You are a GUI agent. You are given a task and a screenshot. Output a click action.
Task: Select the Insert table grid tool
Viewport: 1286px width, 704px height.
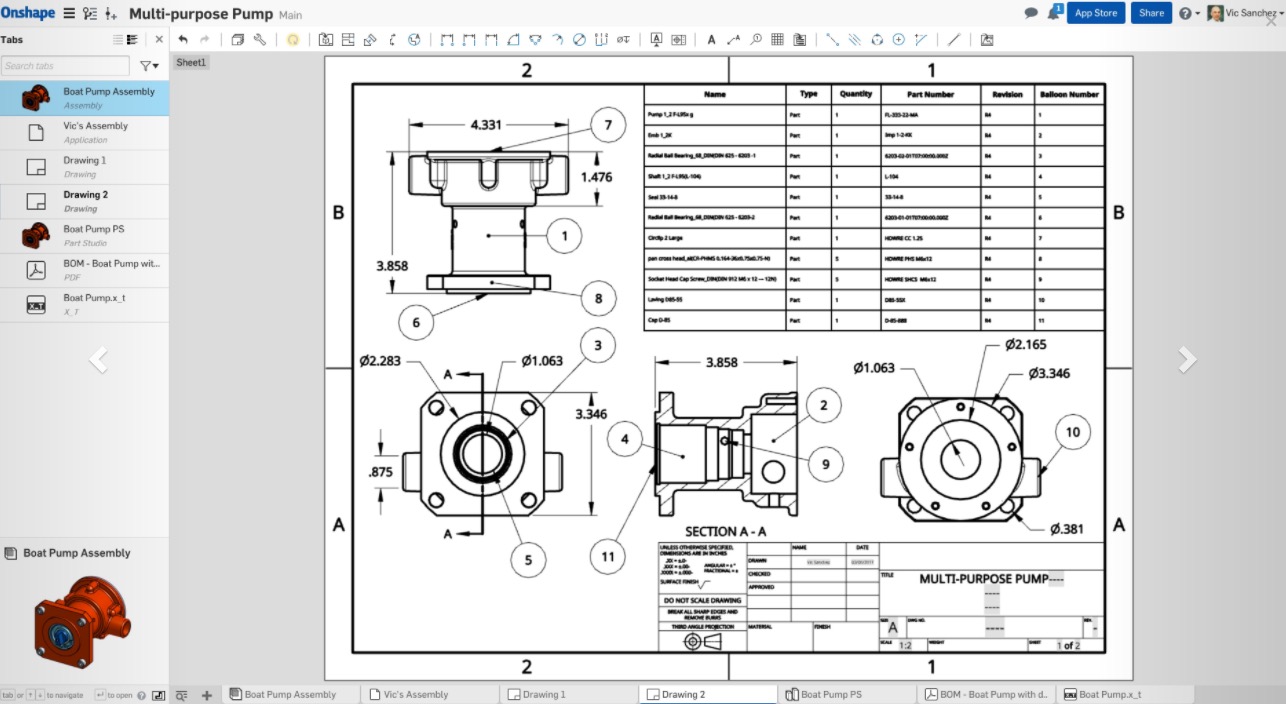click(x=777, y=40)
